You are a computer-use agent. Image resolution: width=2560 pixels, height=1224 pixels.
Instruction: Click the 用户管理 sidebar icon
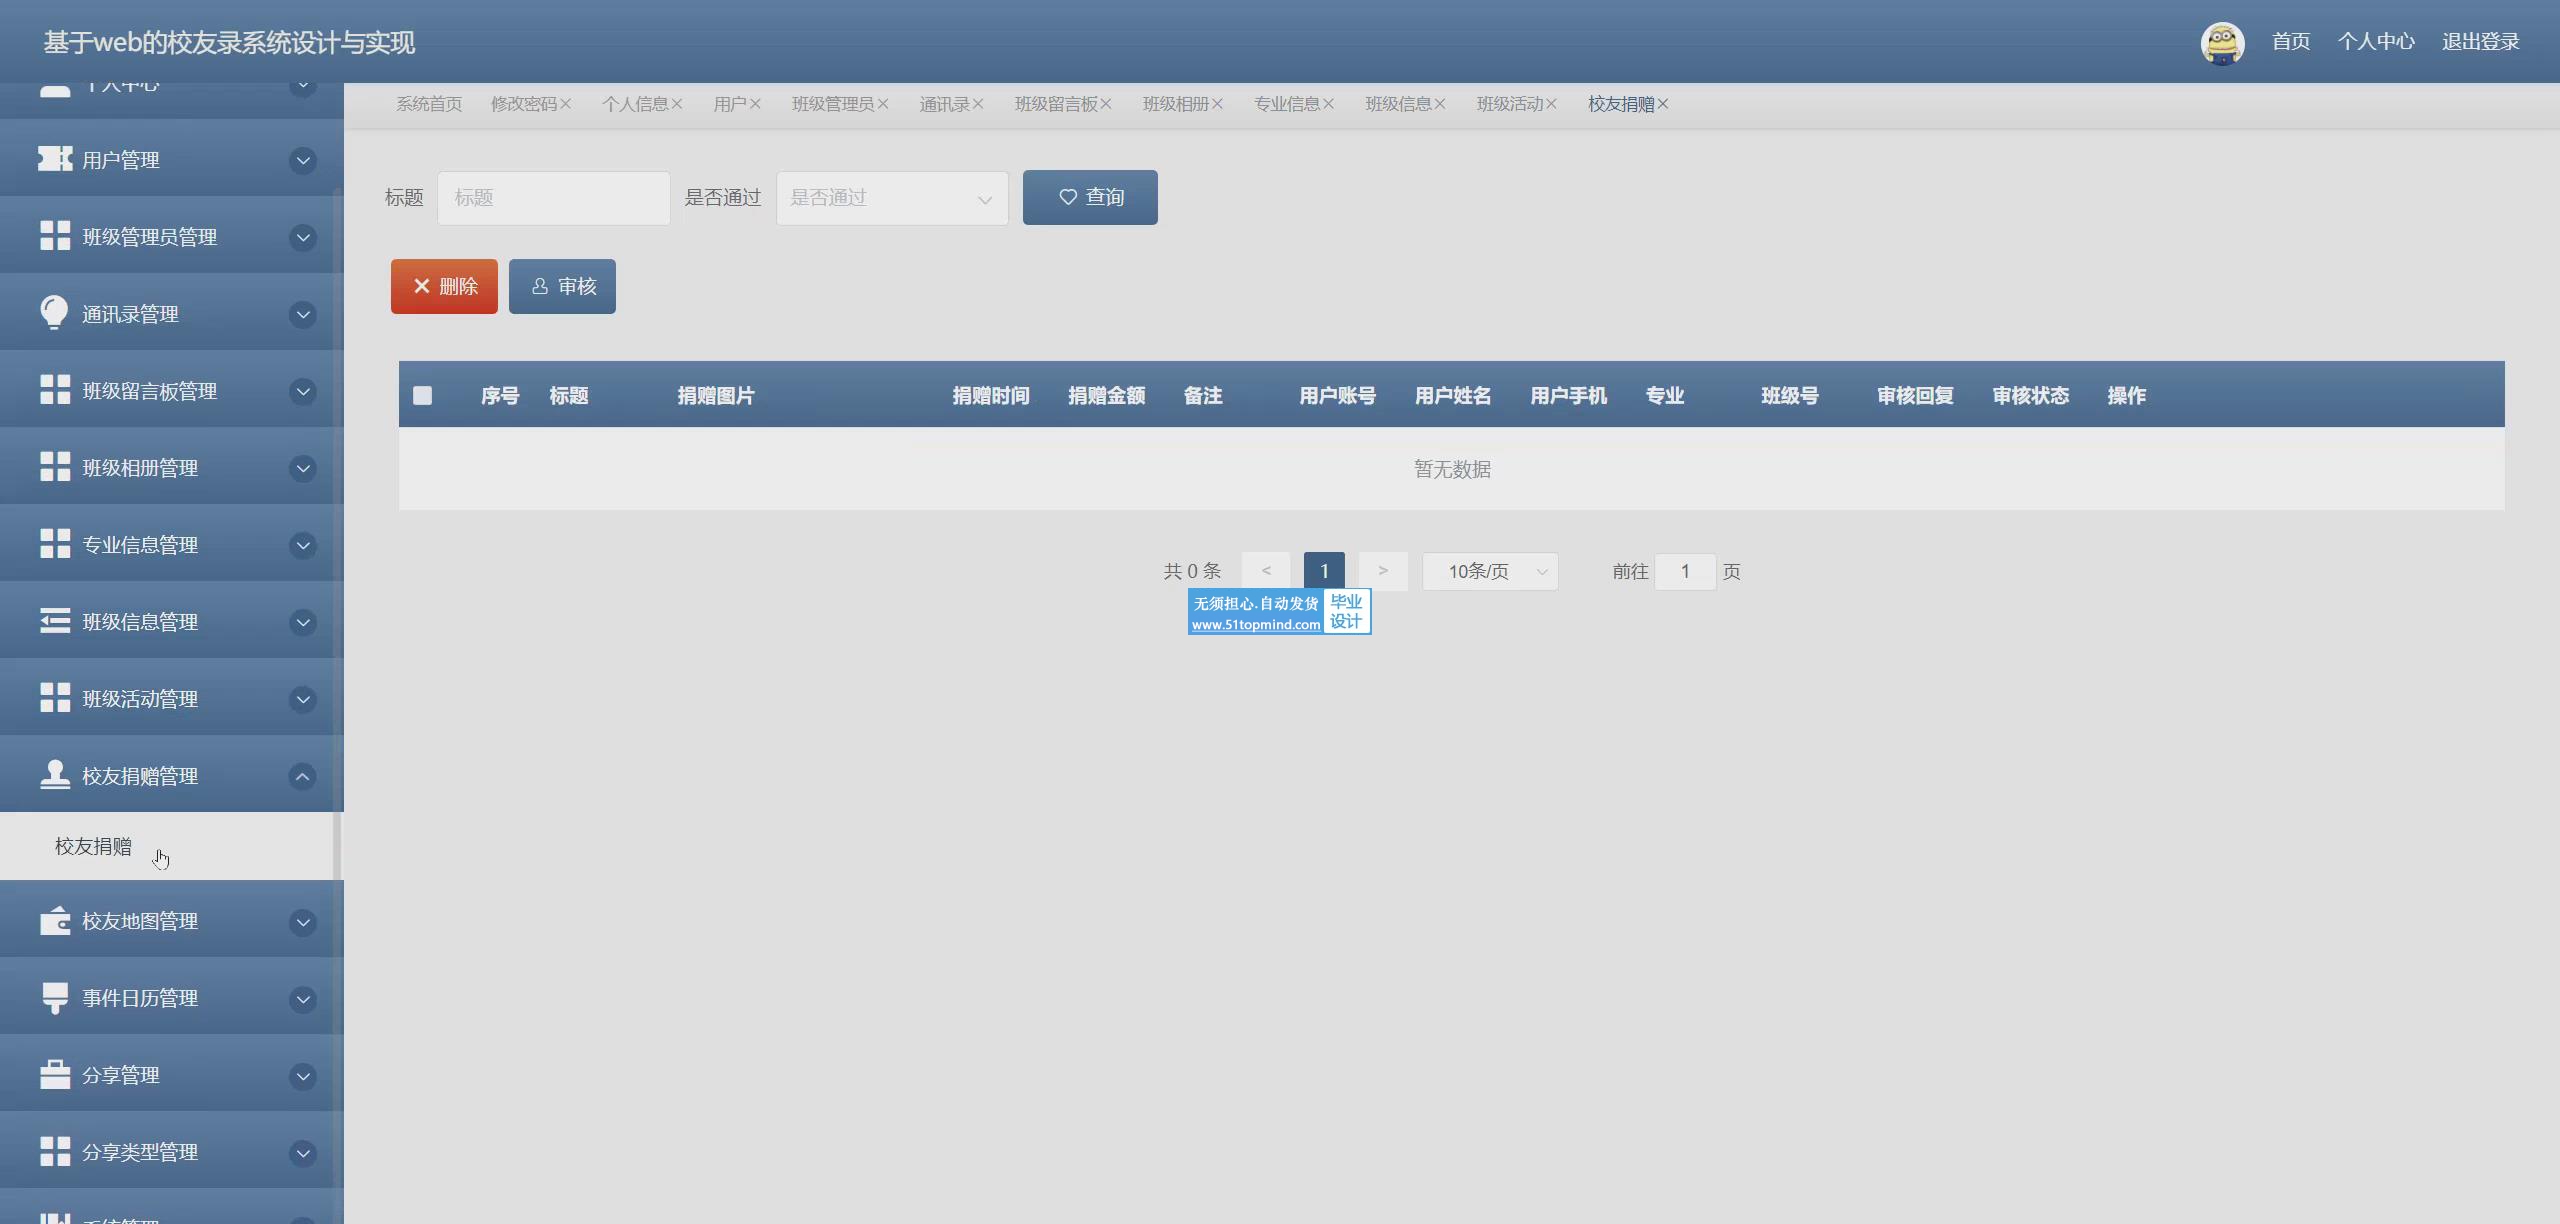(x=55, y=159)
